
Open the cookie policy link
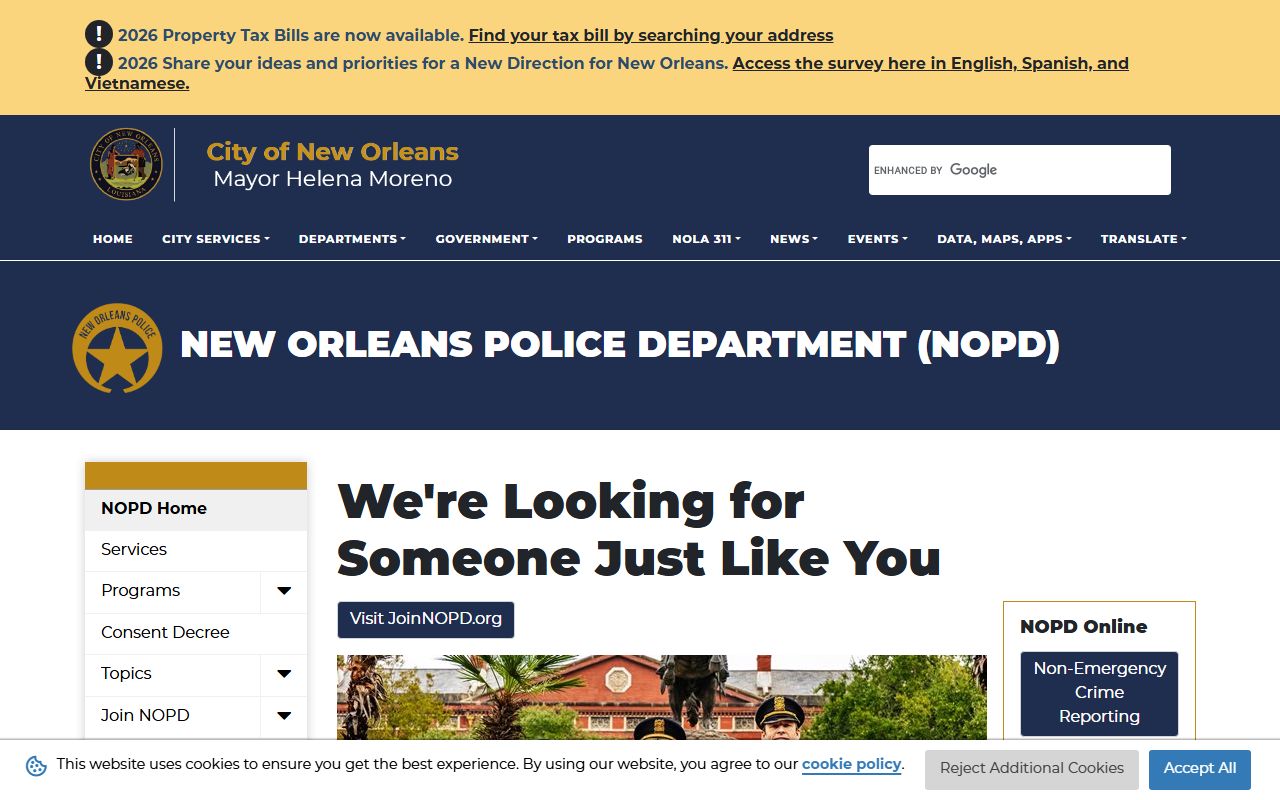[x=852, y=764]
